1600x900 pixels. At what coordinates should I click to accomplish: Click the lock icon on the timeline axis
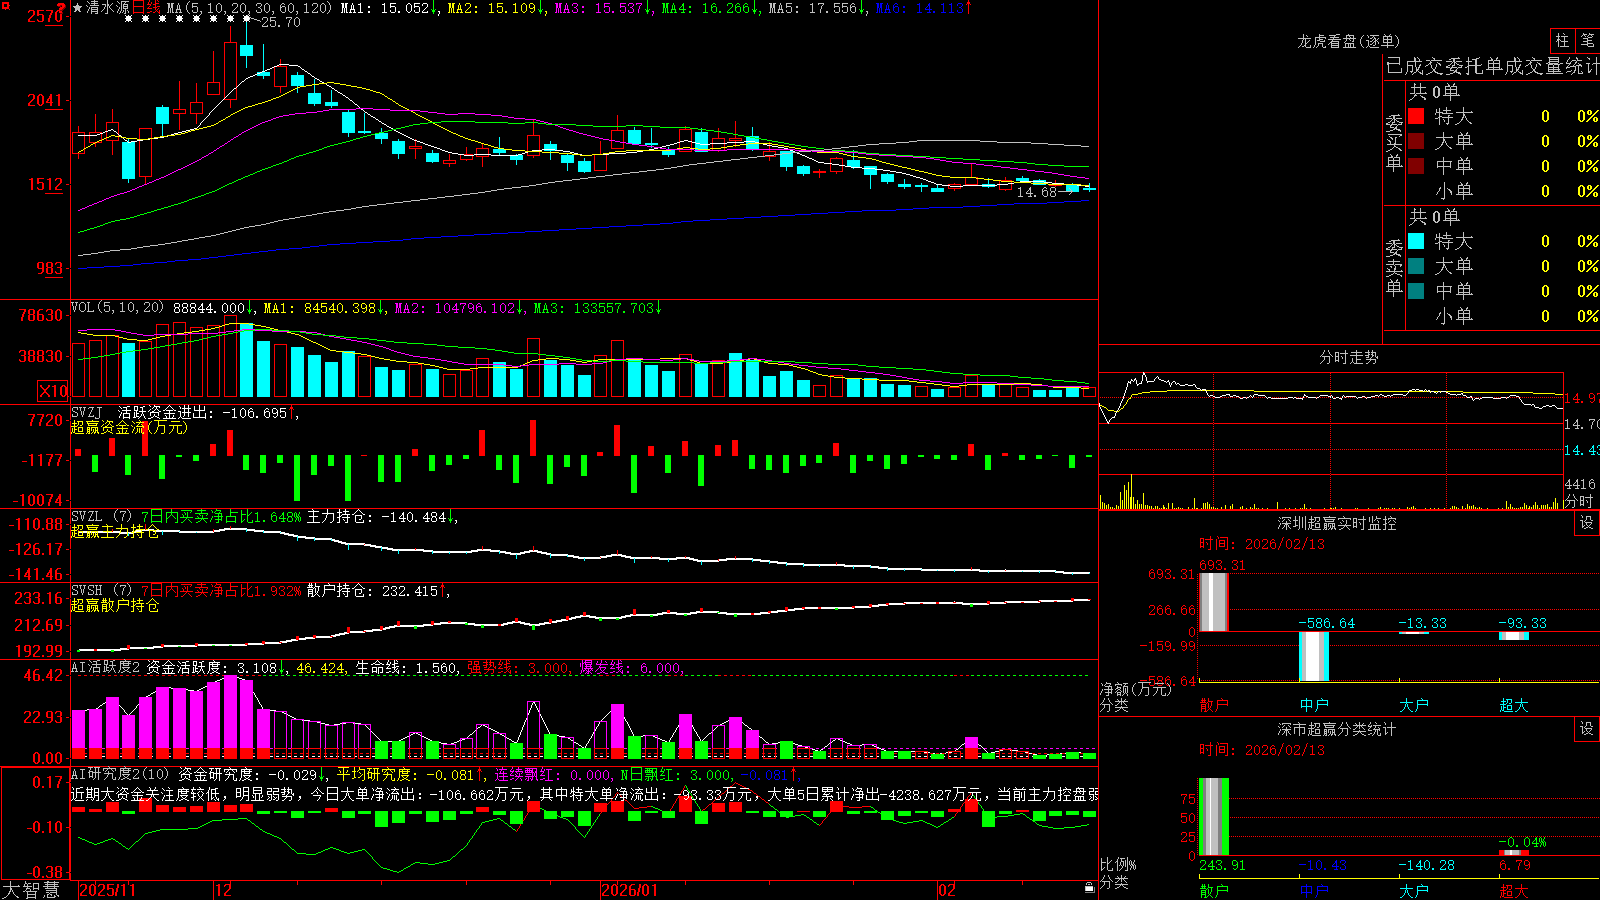1090,888
